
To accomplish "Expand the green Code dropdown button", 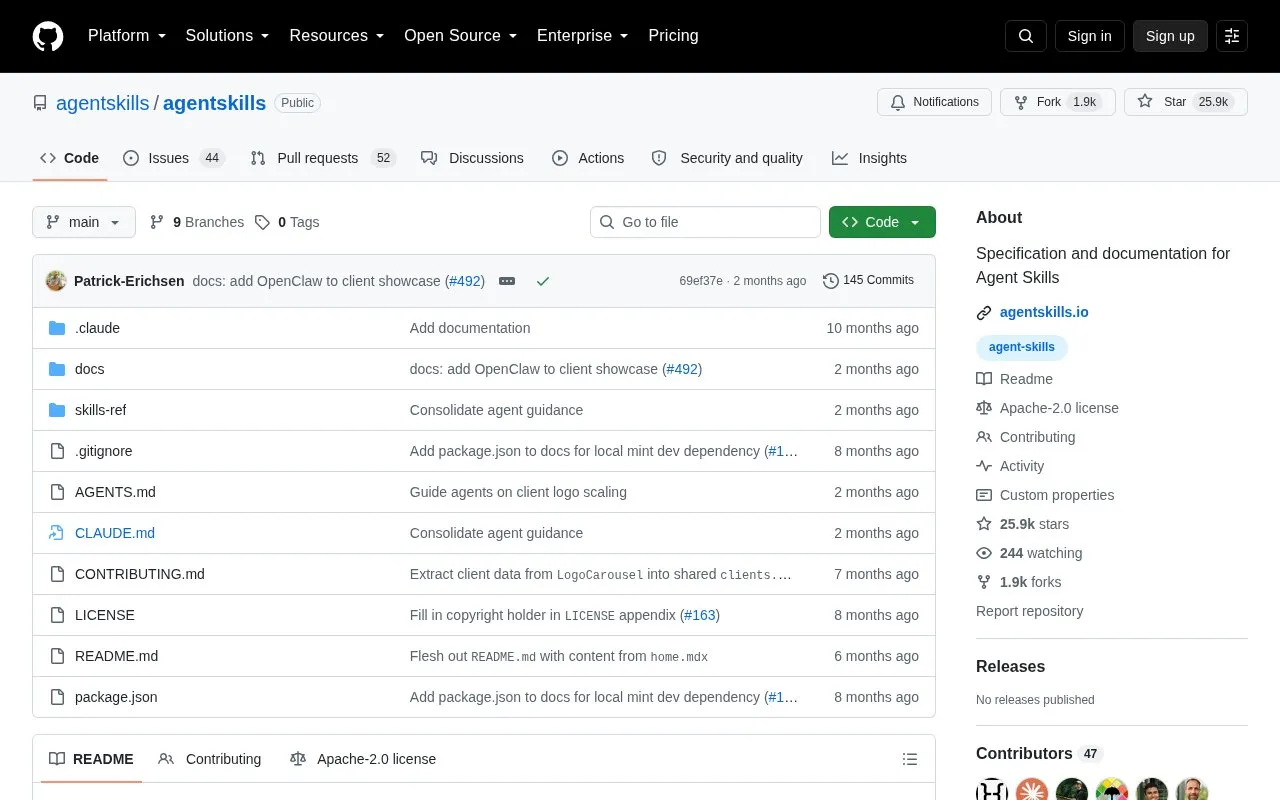I will (882, 222).
